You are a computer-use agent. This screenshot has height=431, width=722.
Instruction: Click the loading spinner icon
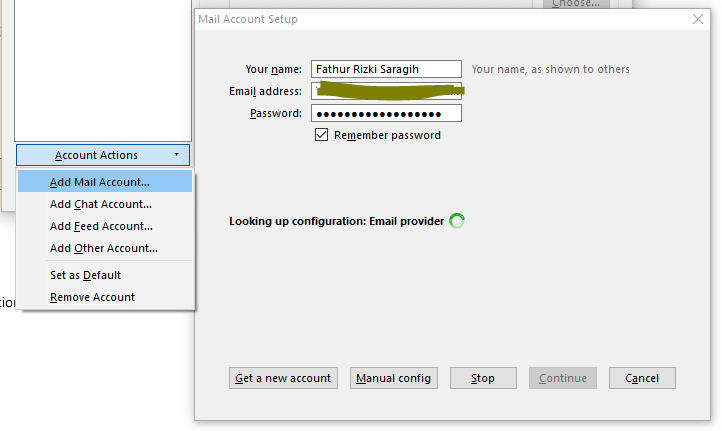coord(457,221)
